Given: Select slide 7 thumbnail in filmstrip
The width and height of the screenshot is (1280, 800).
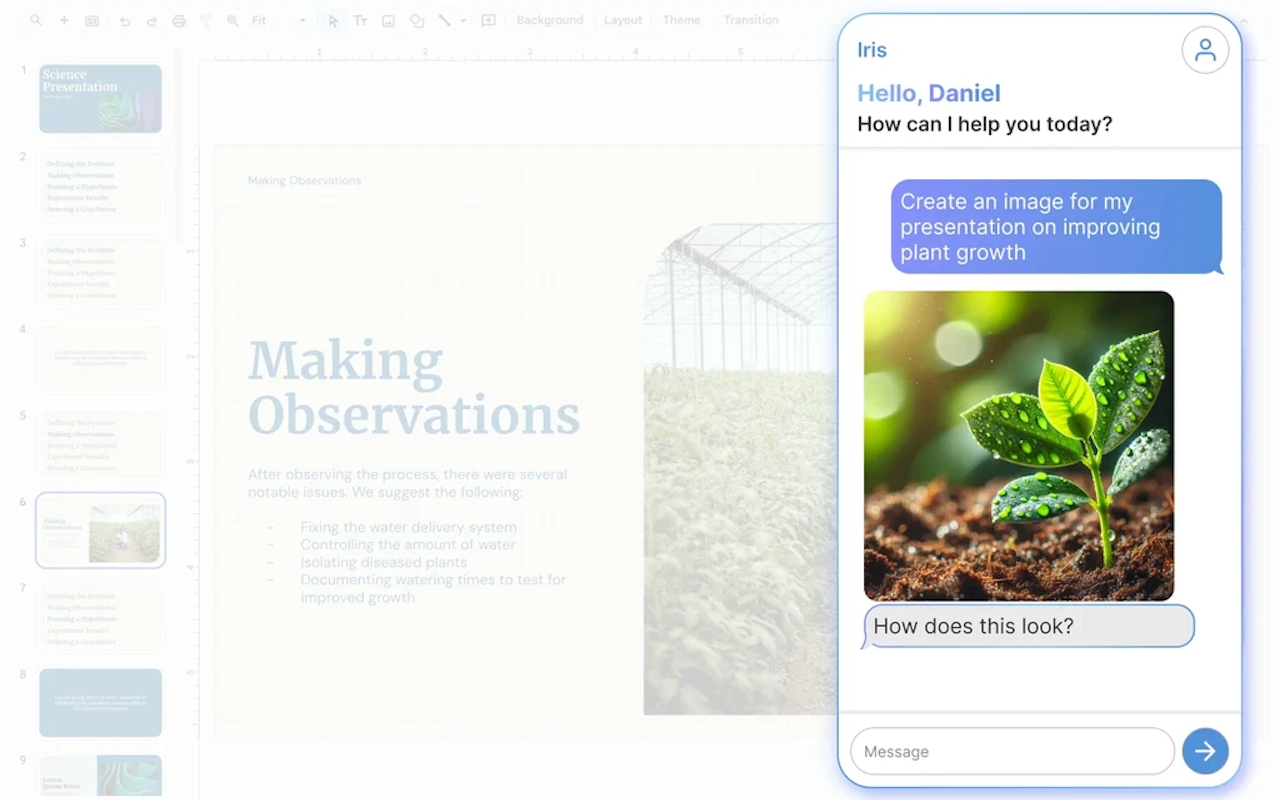Looking at the screenshot, I should (100, 617).
